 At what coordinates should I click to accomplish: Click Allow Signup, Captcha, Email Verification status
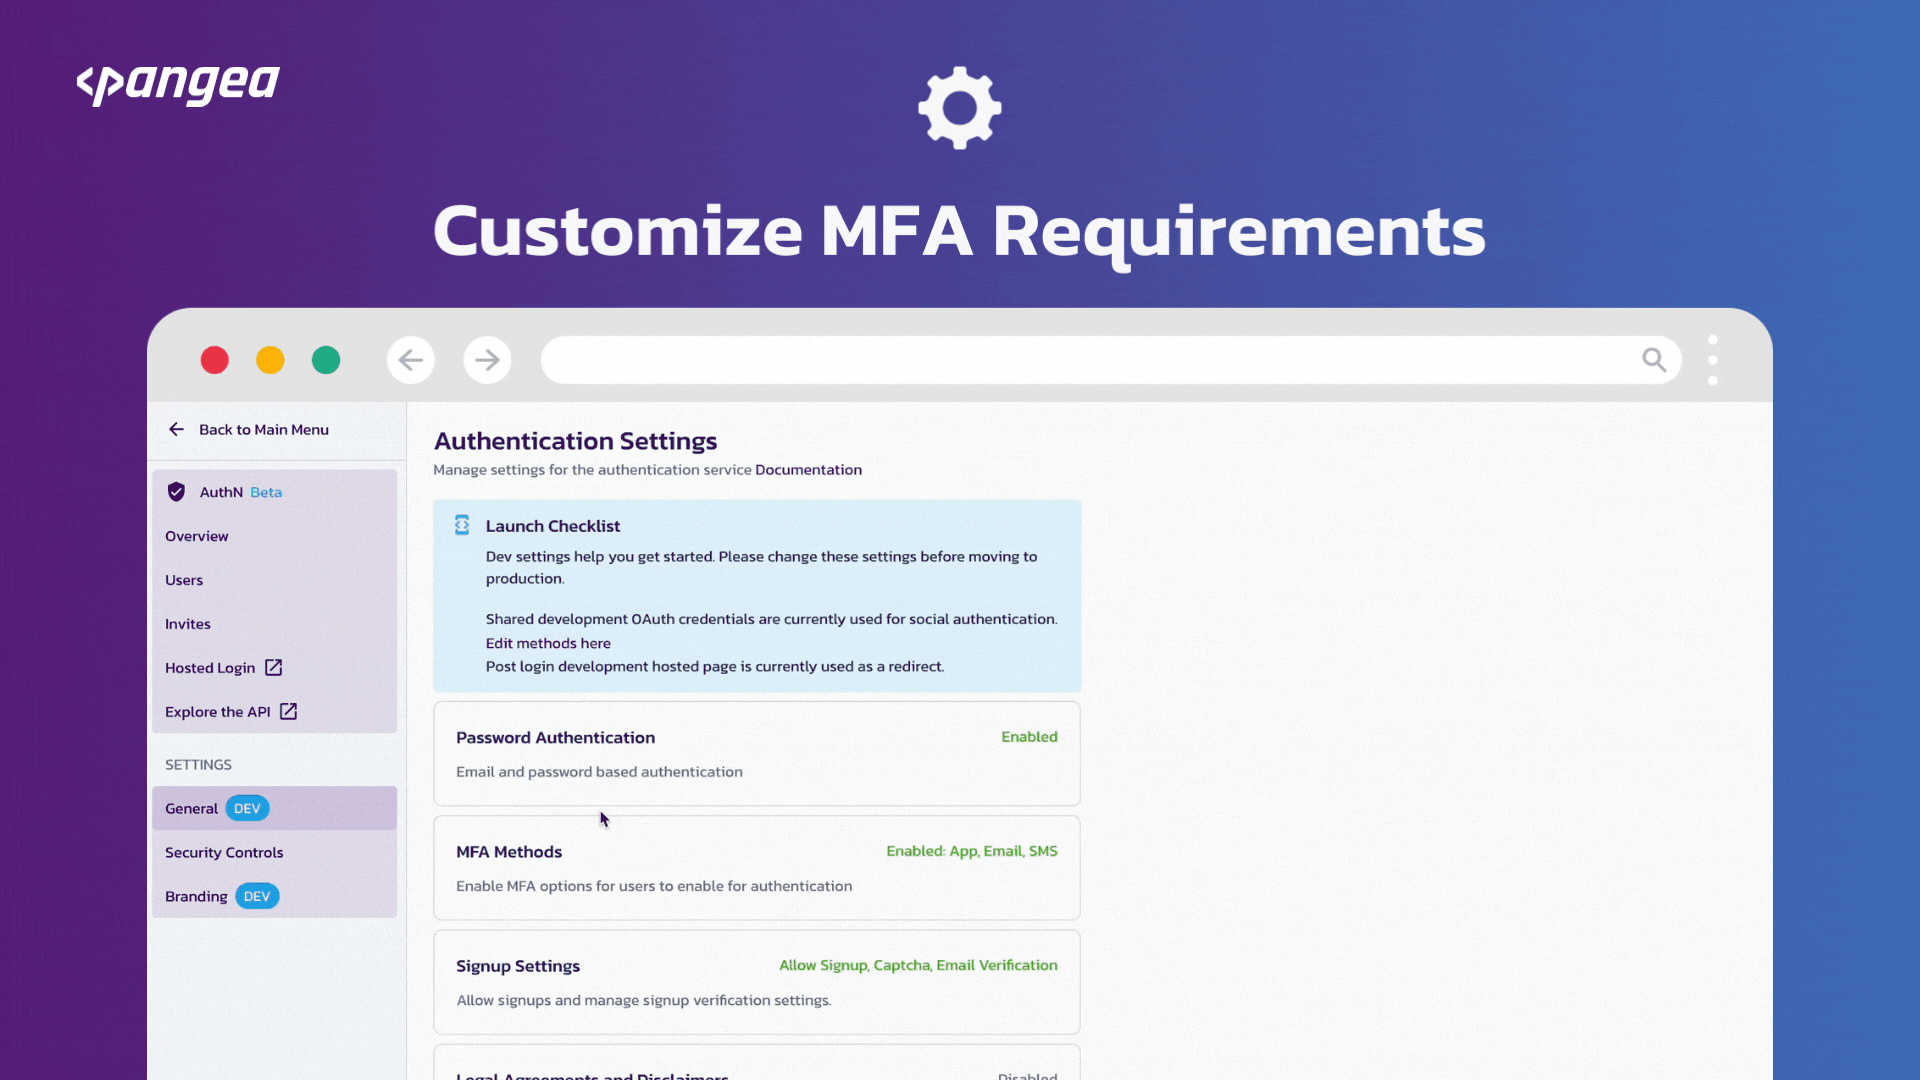[x=918, y=965]
